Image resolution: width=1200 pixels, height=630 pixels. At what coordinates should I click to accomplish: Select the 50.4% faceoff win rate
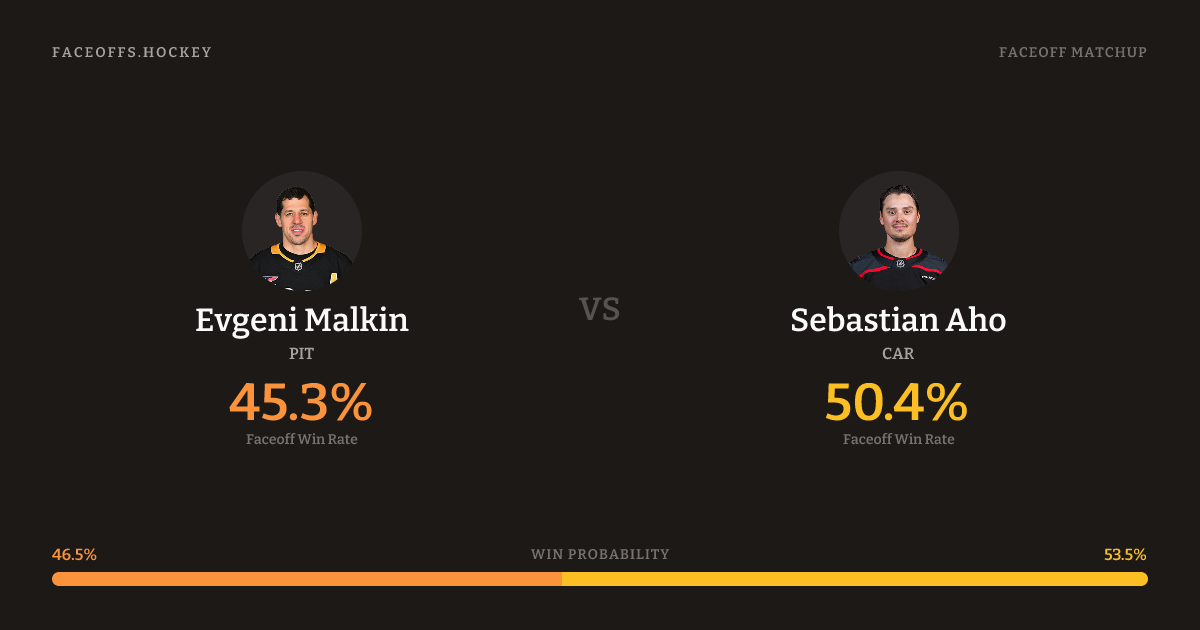897,403
